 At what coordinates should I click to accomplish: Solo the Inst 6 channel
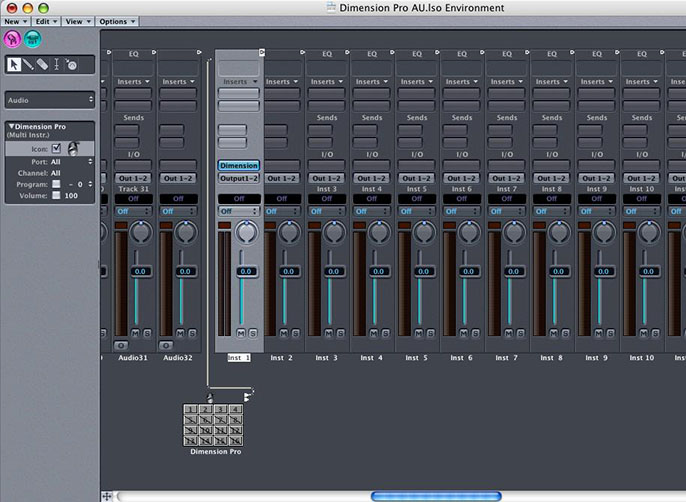pyautogui.click(x=475, y=333)
